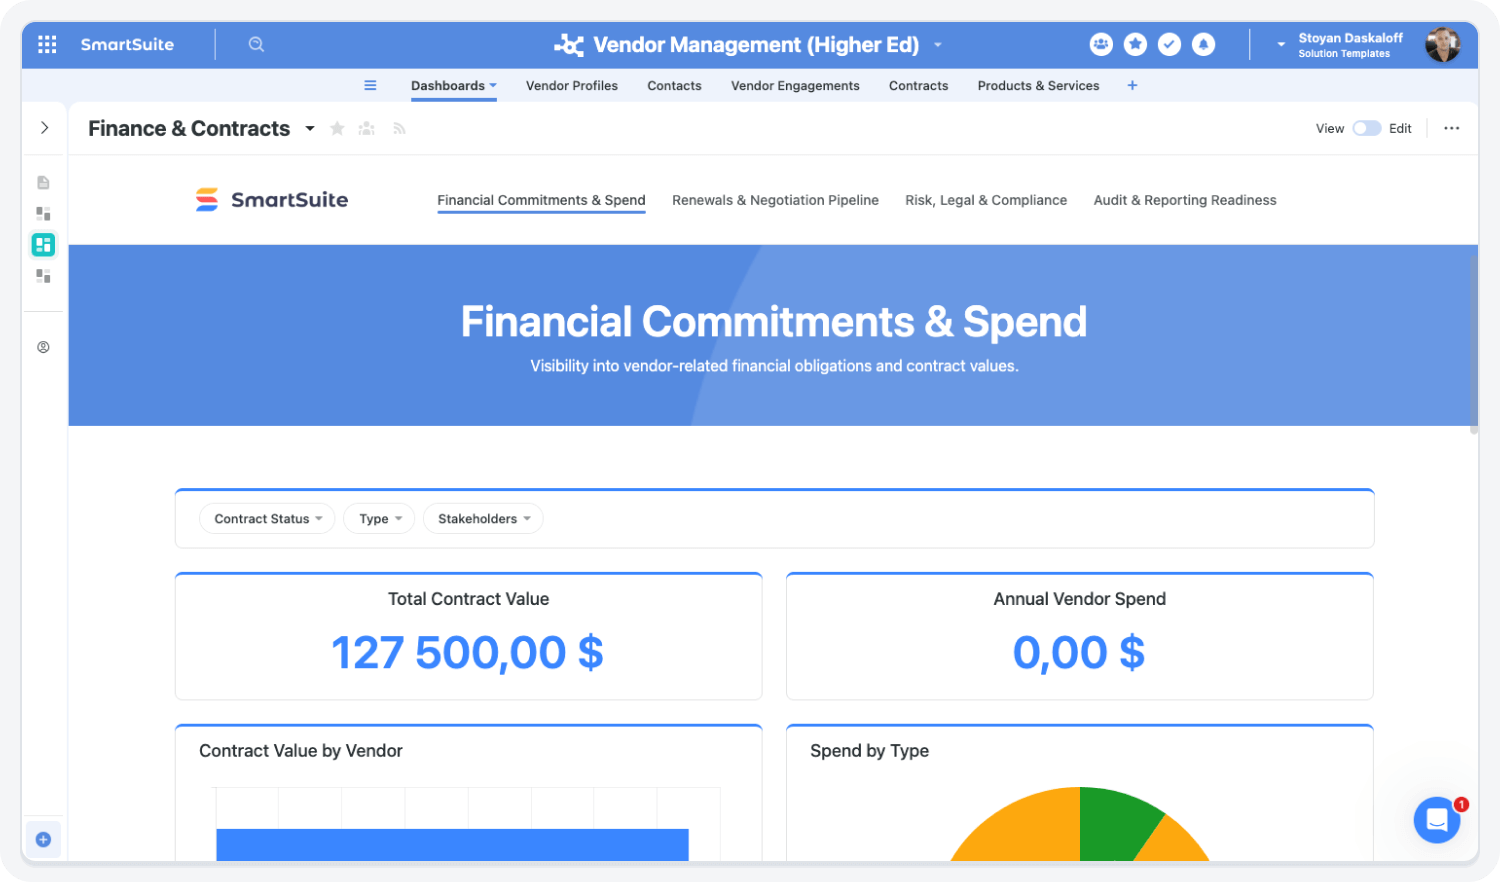Select the active teal dashboard icon in sidebar

(x=43, y=244)
